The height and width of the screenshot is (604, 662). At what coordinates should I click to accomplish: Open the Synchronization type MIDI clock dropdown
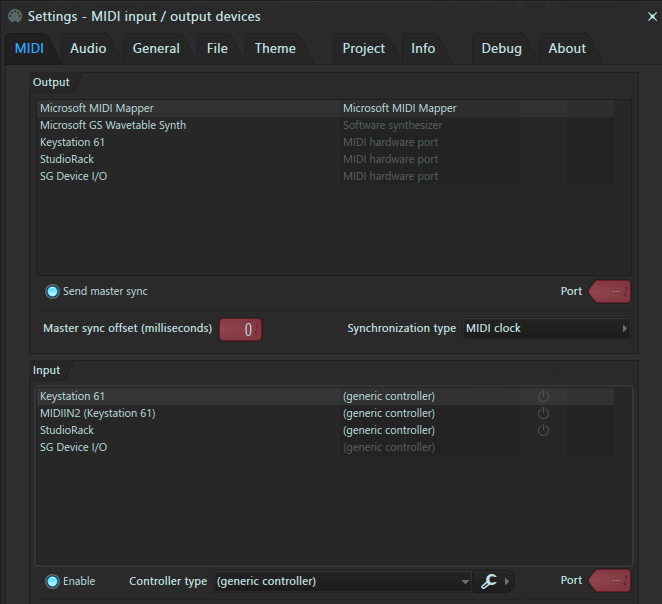[x=546, y=328]
